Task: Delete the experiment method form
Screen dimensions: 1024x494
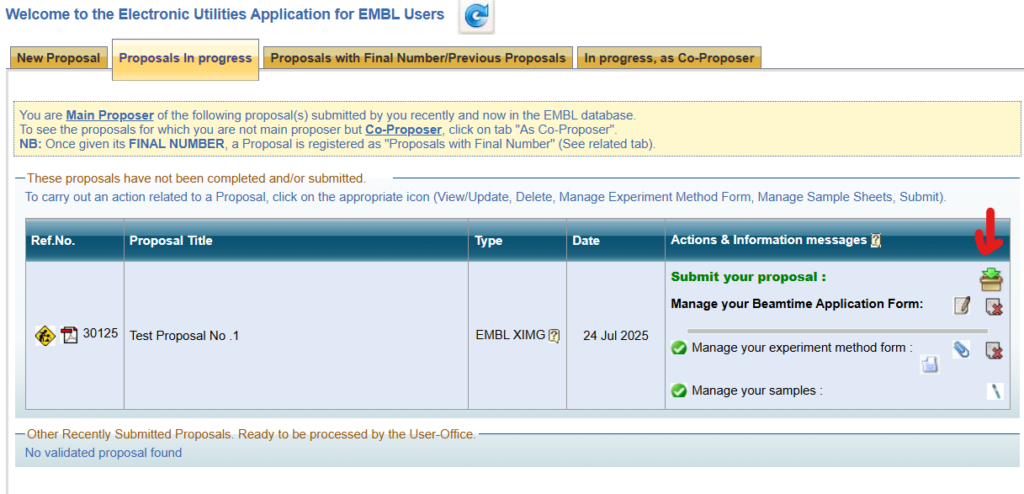Action: (x=993, y=349)
